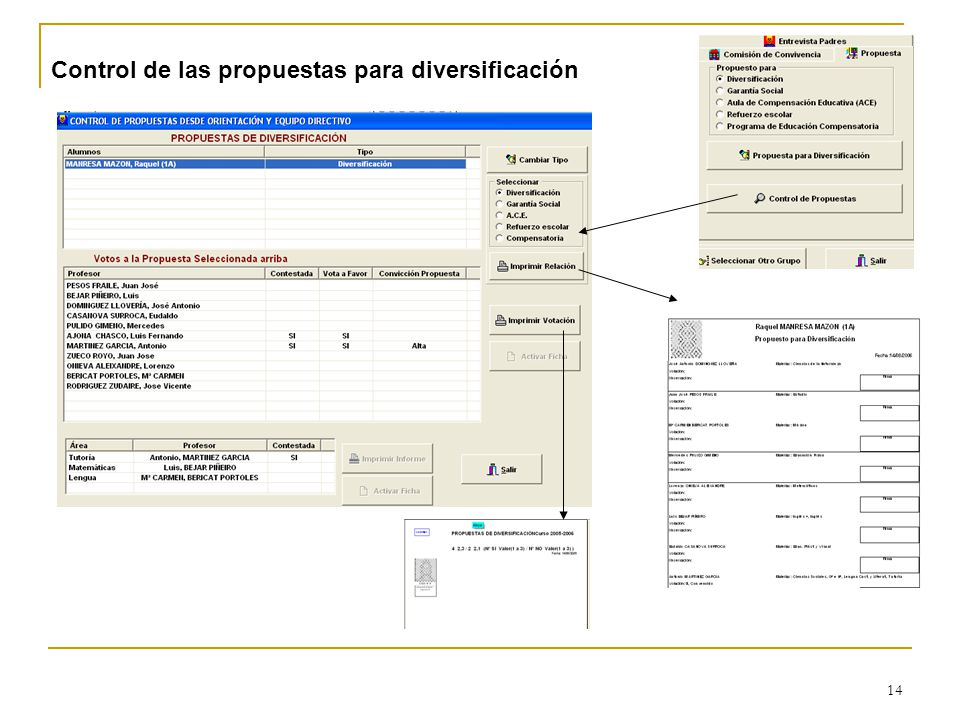Click the printer icon on Imprimir Informe
Image resolution: width=960 pixels, height=720 pixels.
coord(354,458)
